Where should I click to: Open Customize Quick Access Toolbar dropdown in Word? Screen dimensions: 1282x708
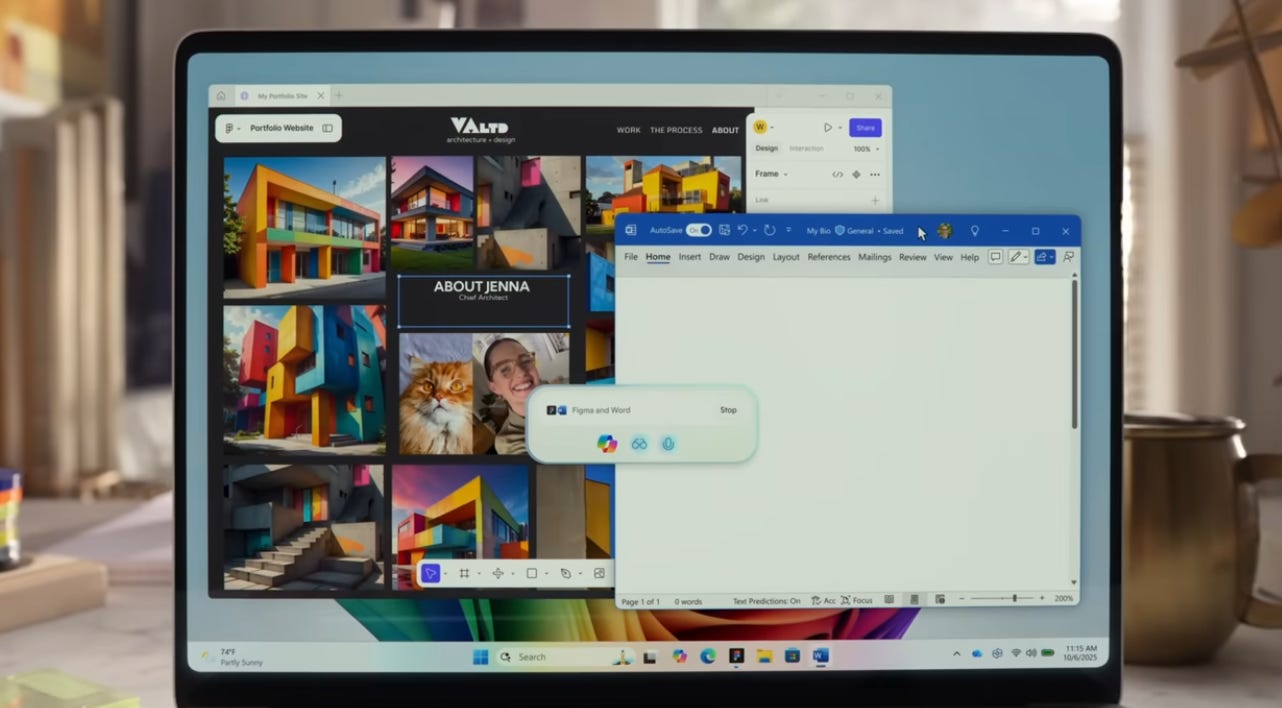[788, 230]
